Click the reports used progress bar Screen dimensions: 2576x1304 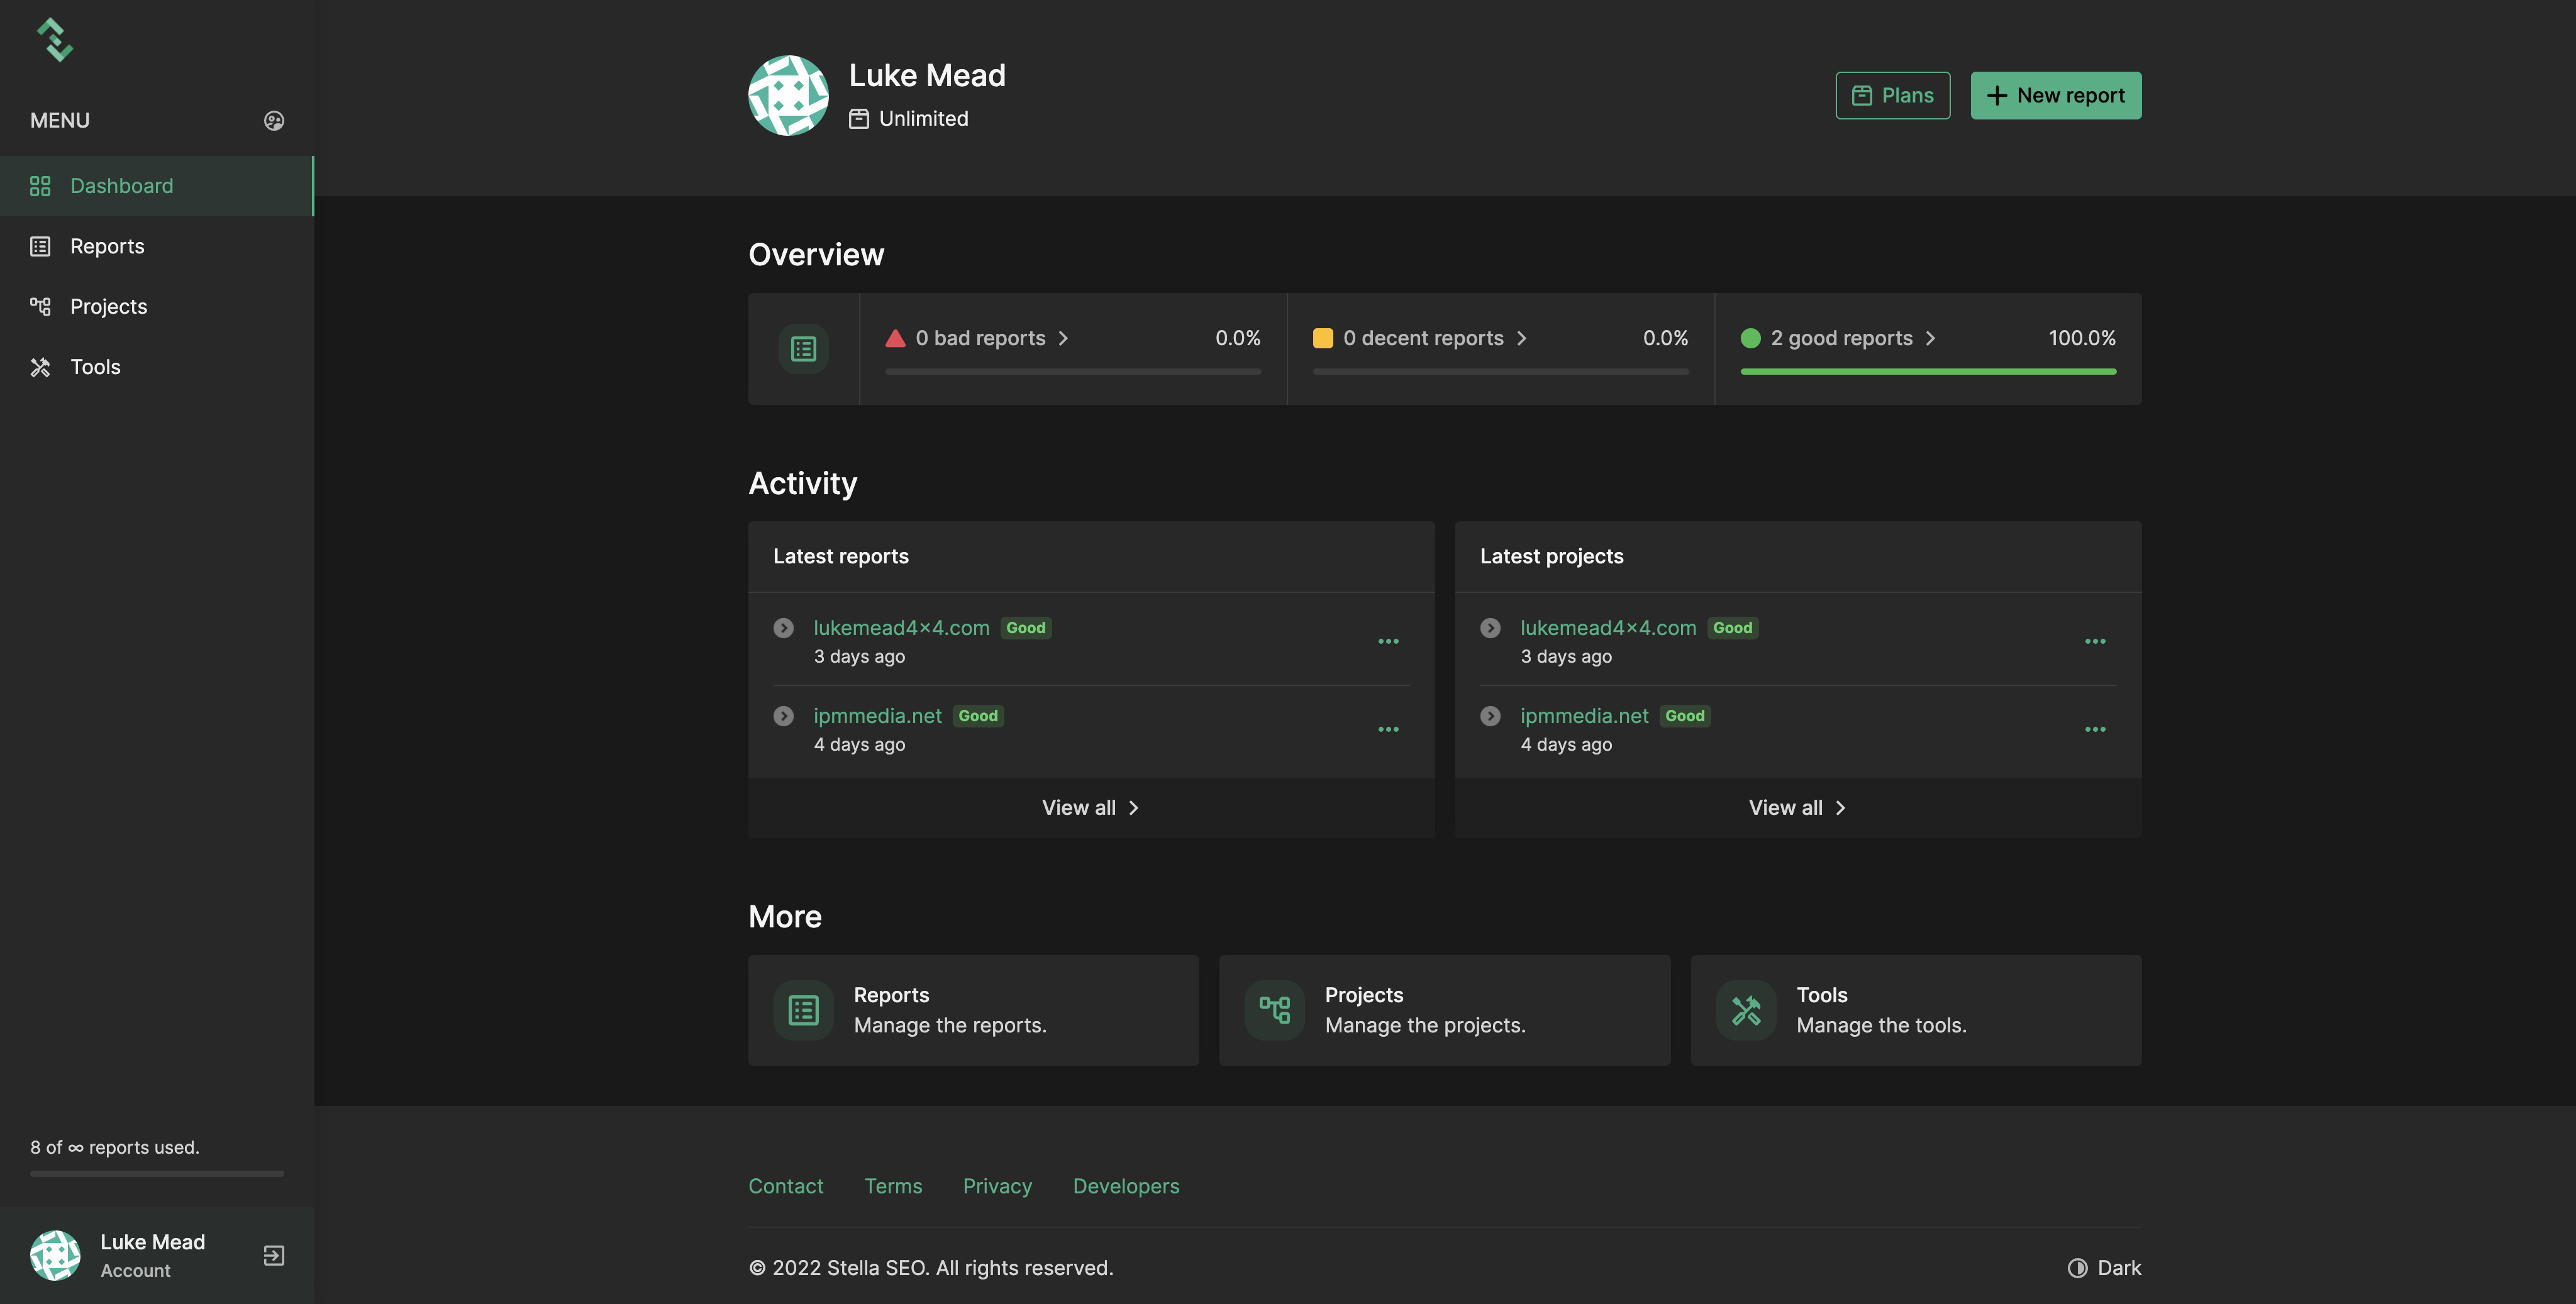(157, 1173)
